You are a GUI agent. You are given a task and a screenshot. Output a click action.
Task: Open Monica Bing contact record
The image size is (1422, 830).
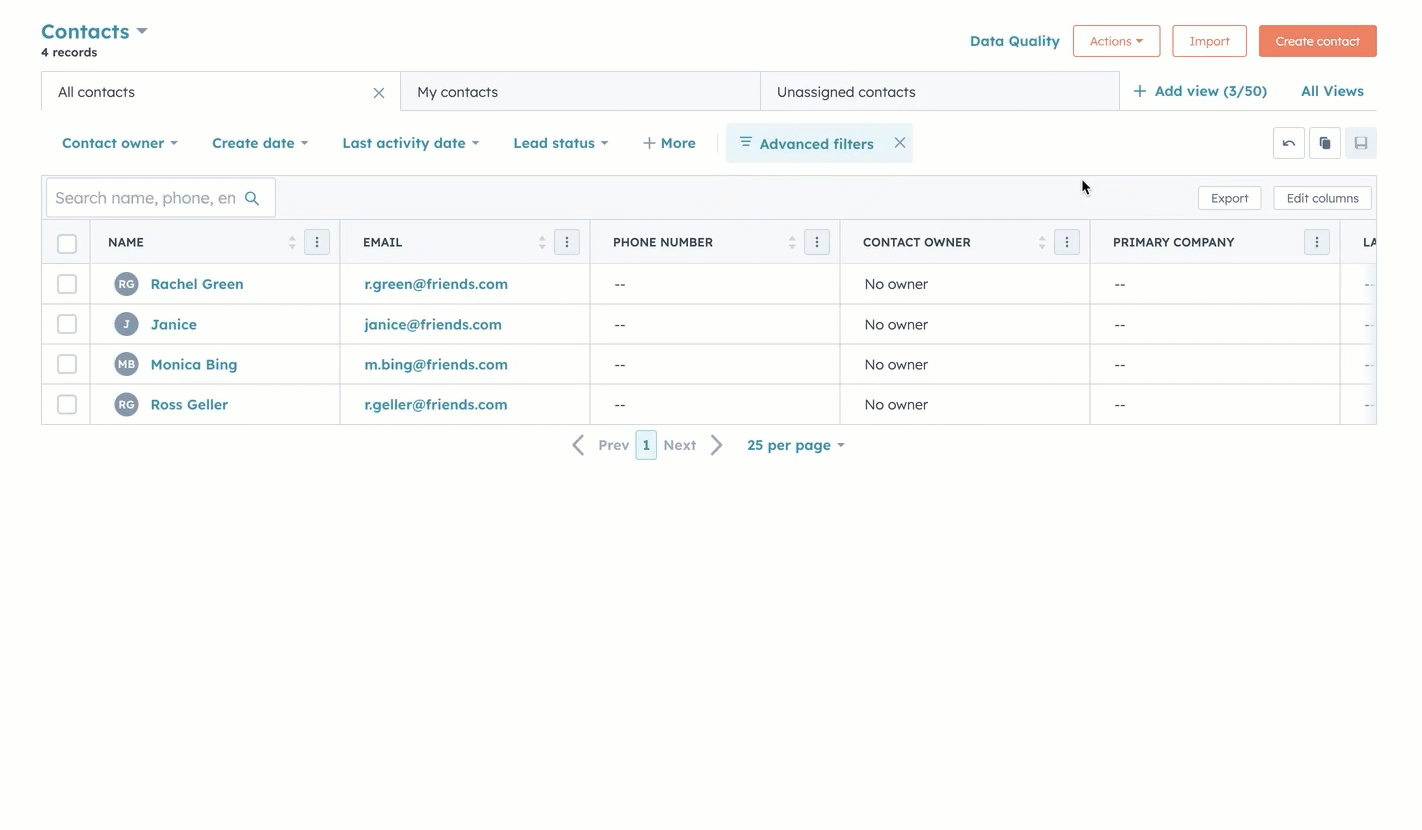click(x=194, y=364)
